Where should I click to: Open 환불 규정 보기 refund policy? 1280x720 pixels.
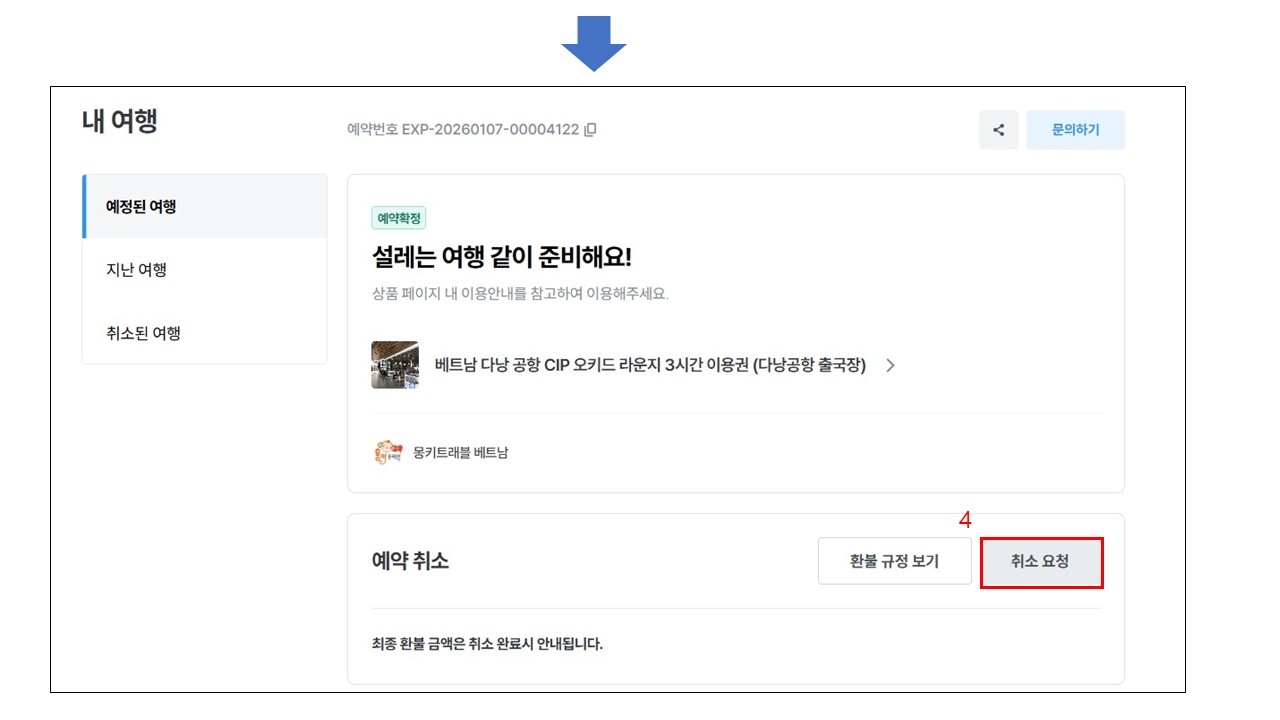[x=894, y=561]
